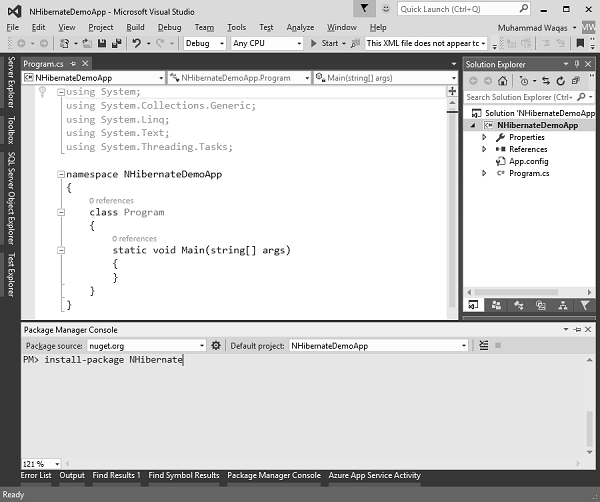Switch to the Error List tab
Image resolution: width=600 pixels, height=502 pixels.
36,475
